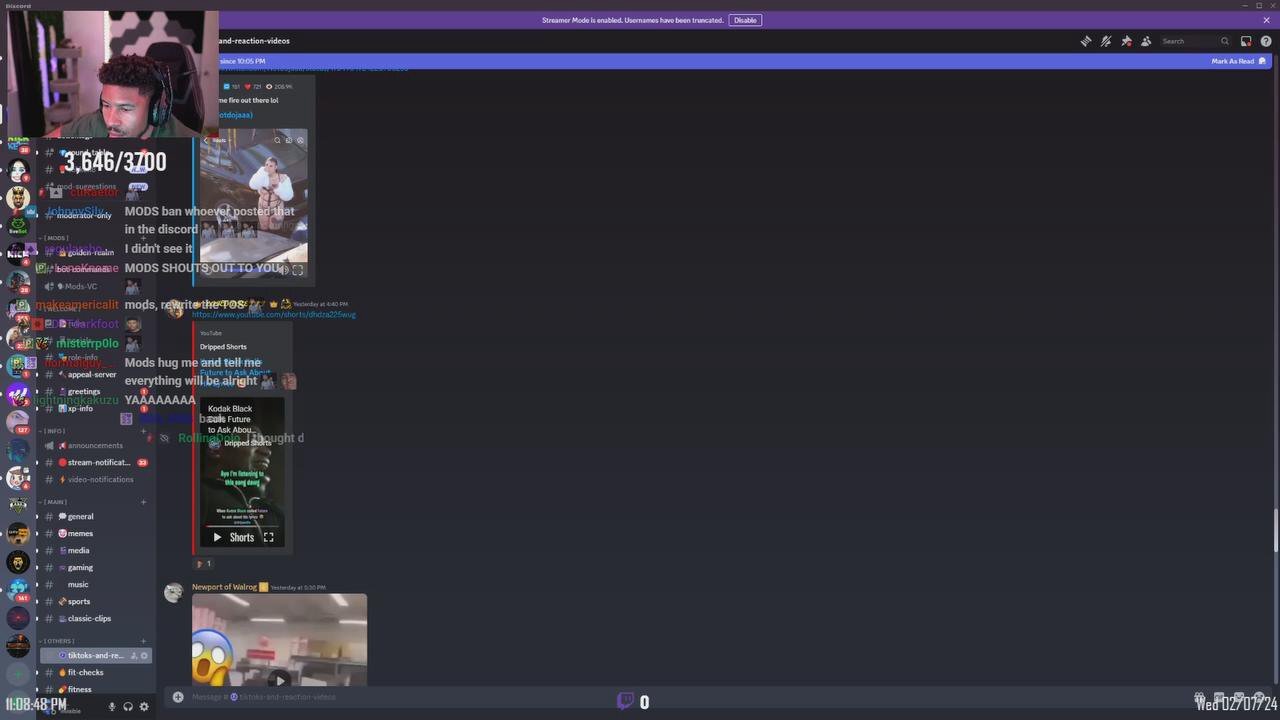Image resolution: width=1280 pixels, height=720 pixels.
Task: Collapse the MAIN category
Action: (53, 502)
